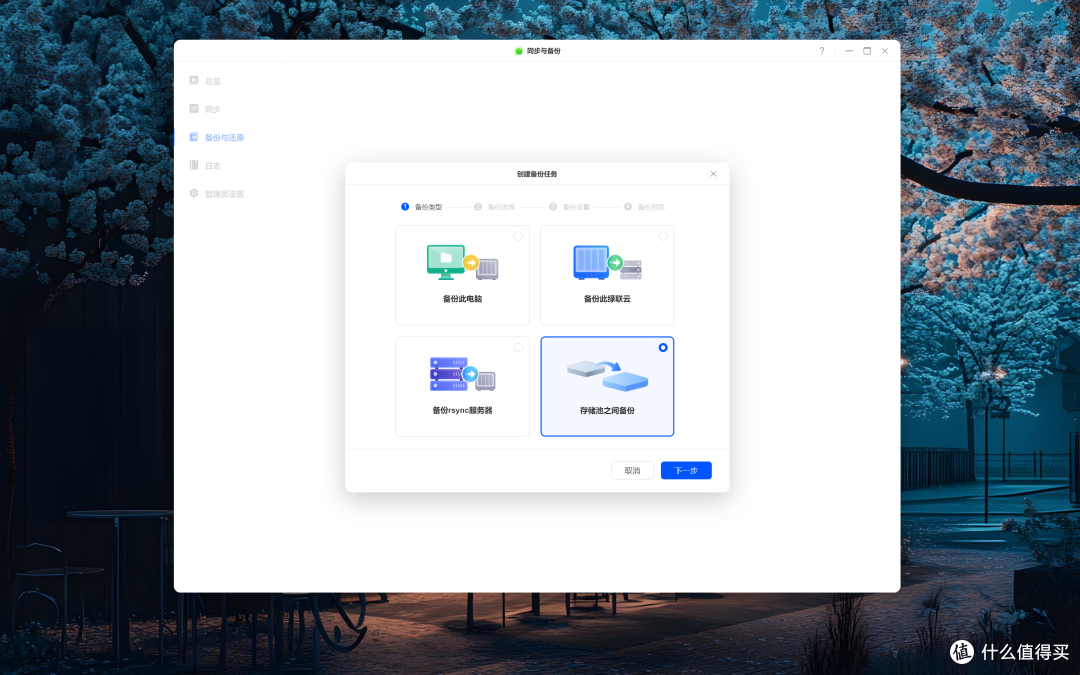Click step 4 备份预览 in wizard
This screenshot has width=1080, height=675.
pos(645,207)
